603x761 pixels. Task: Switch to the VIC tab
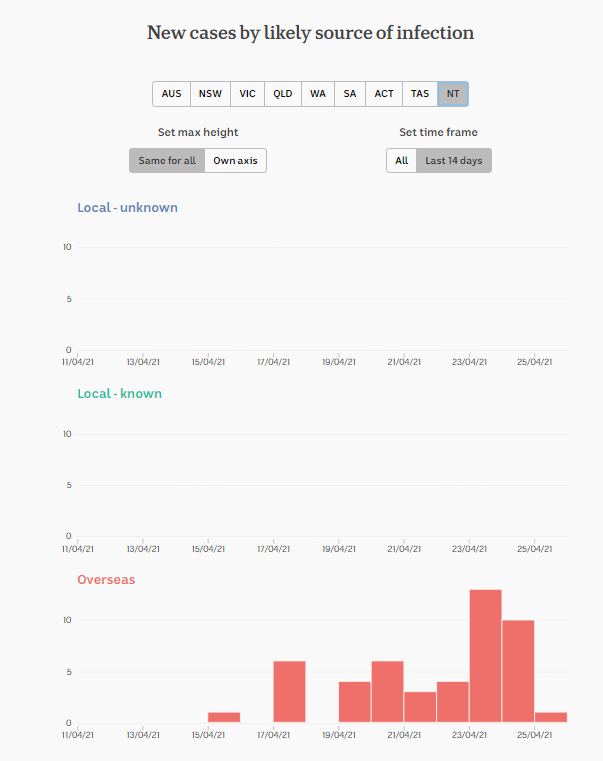[248, 94]
